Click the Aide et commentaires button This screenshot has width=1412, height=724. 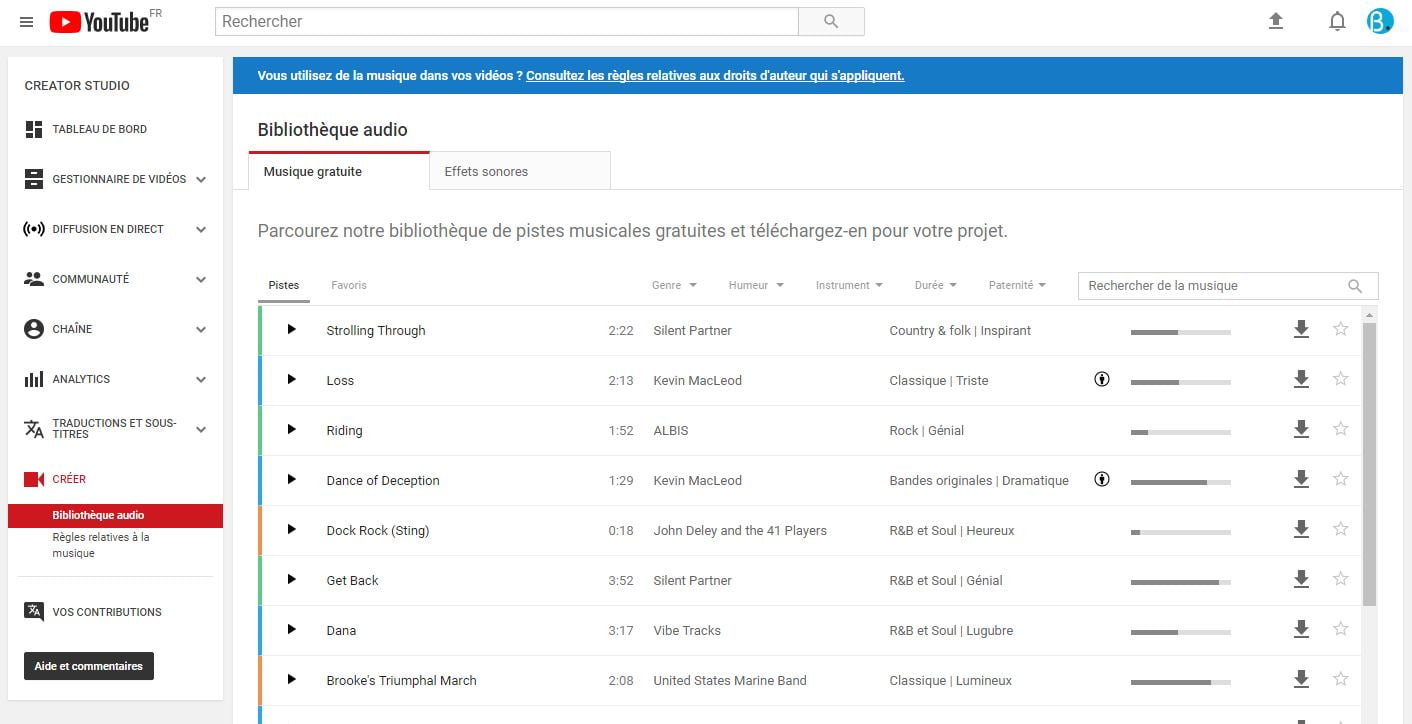[x=89, y=666]
